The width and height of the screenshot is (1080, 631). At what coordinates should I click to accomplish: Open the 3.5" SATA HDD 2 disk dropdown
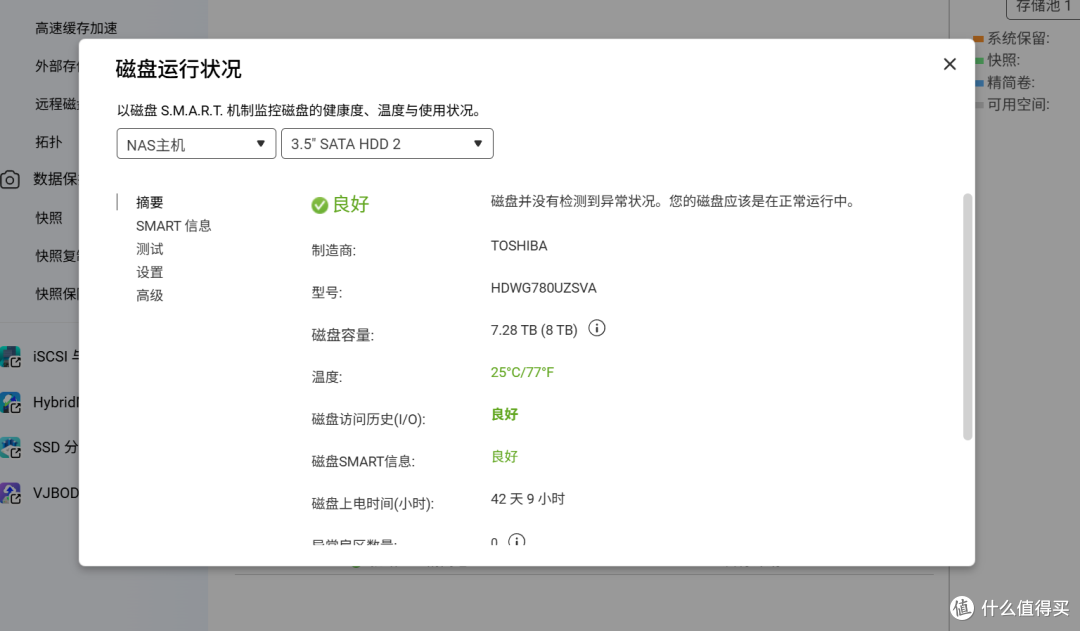[387, 144]
